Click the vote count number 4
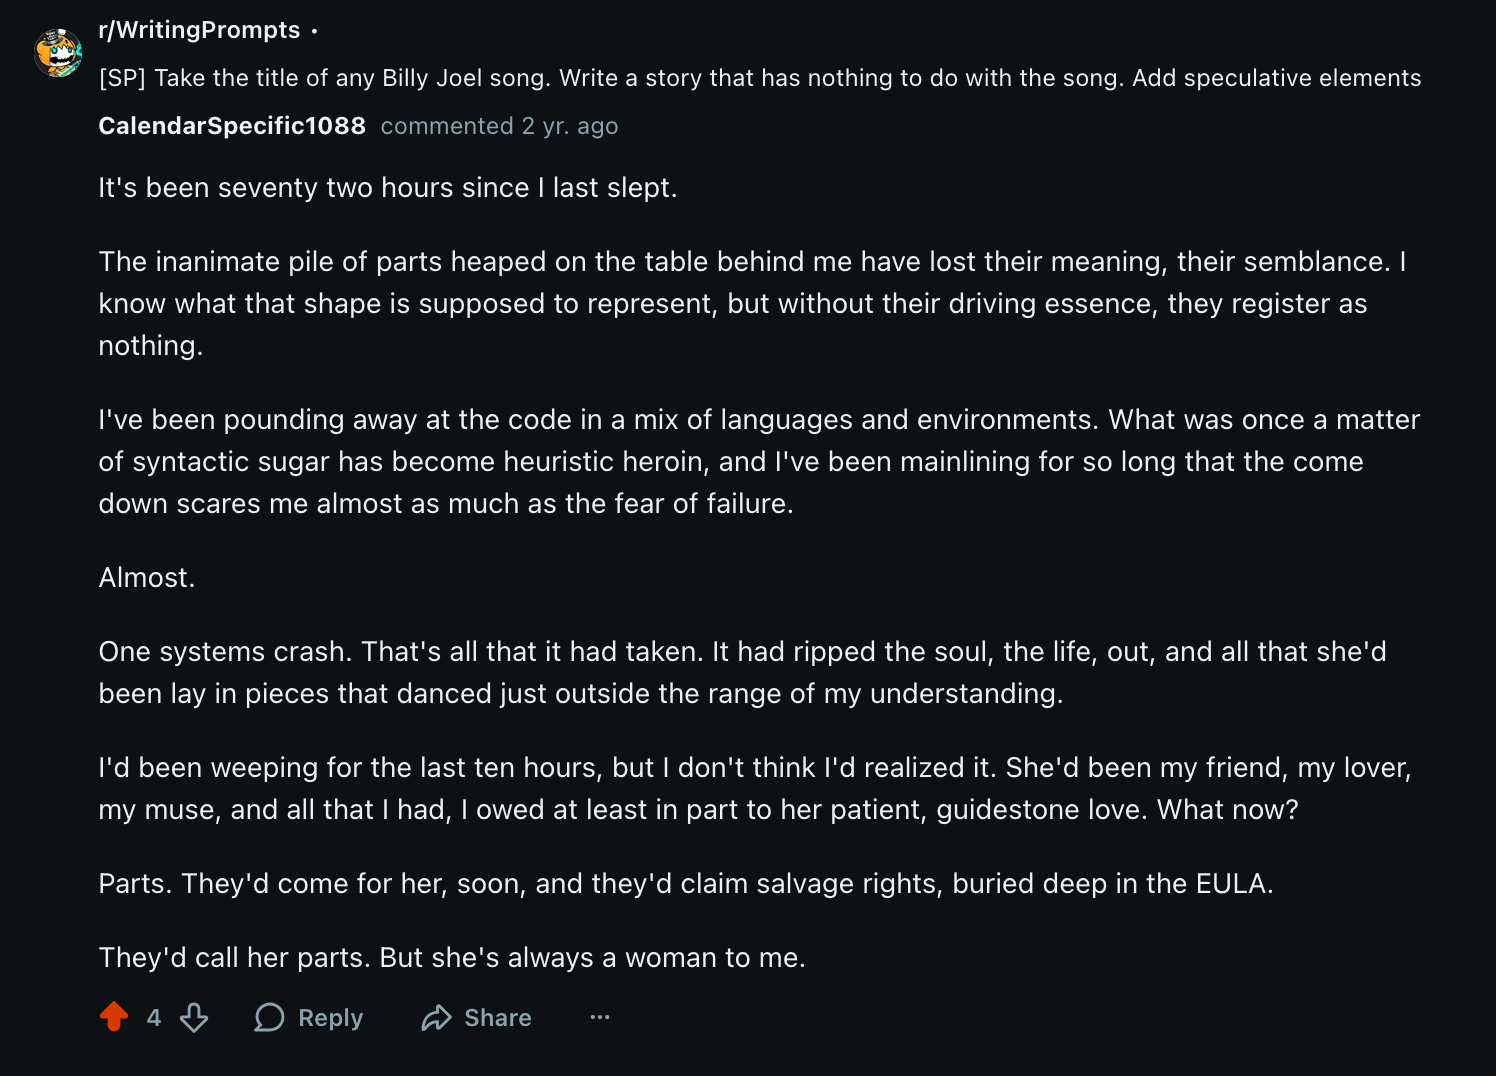Viewport: 1496px width, 1076px height. point(154,1017)
